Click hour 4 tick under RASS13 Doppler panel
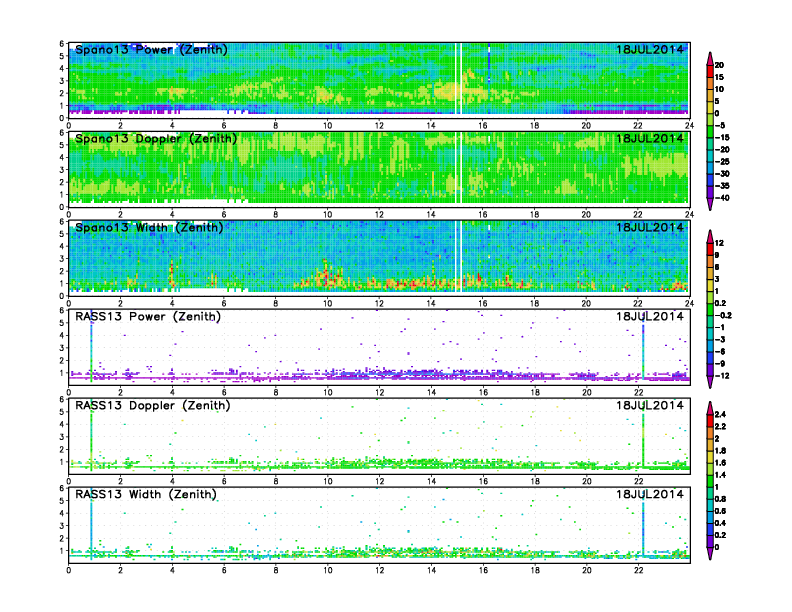The width and height of the screenshot is (792, 612). 172,482
